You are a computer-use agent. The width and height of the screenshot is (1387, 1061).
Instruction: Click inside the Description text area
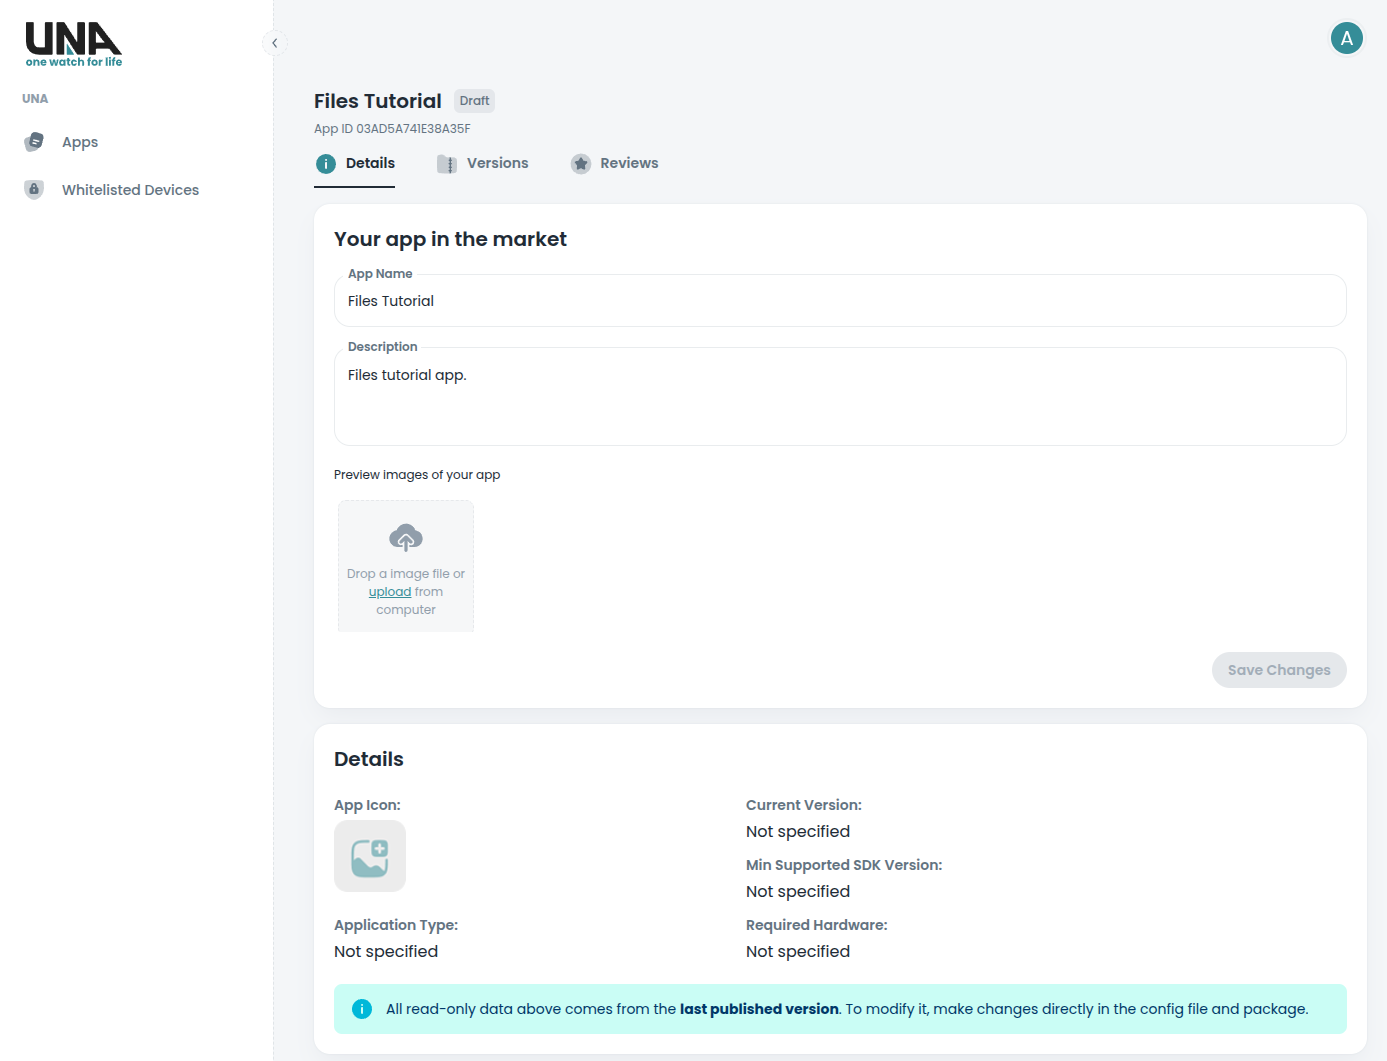point(840,396)
